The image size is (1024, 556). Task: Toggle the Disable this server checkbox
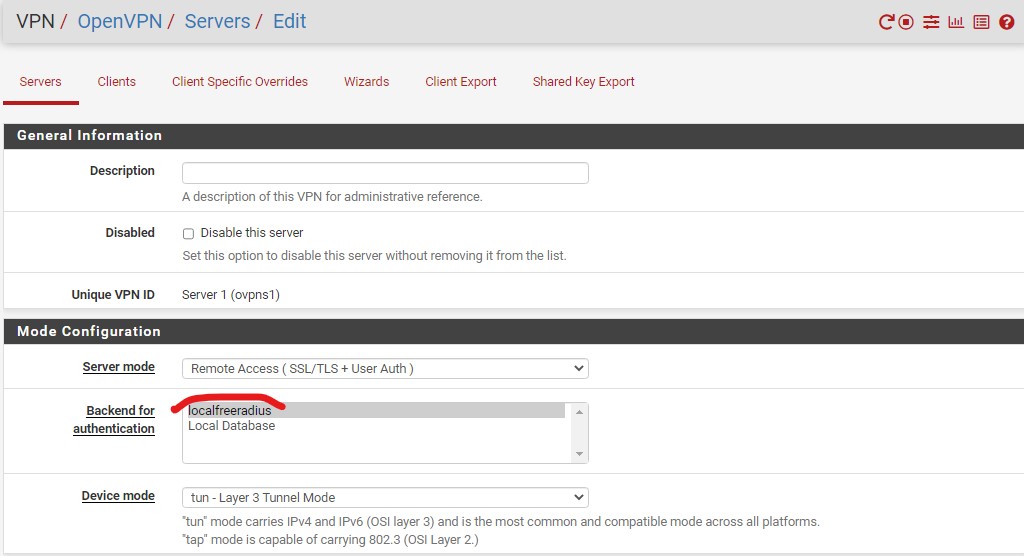click(188, 233)
